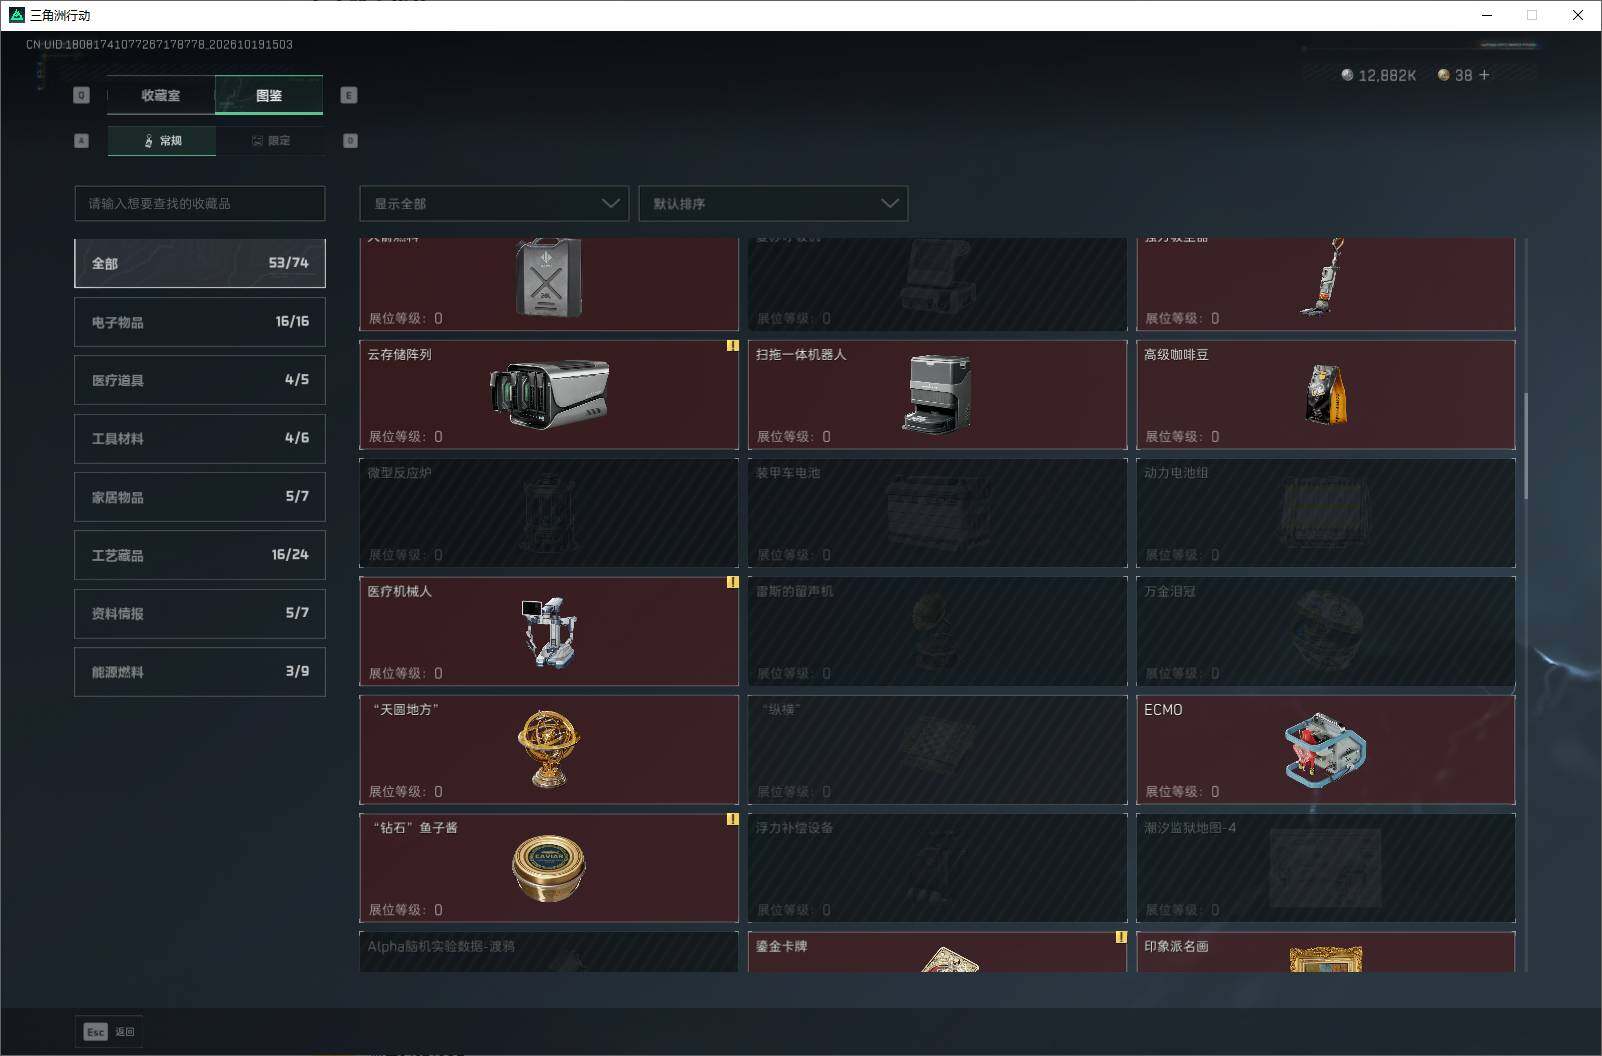
Task: Click the Q key hint icon
Action: [x=82, y=95]
